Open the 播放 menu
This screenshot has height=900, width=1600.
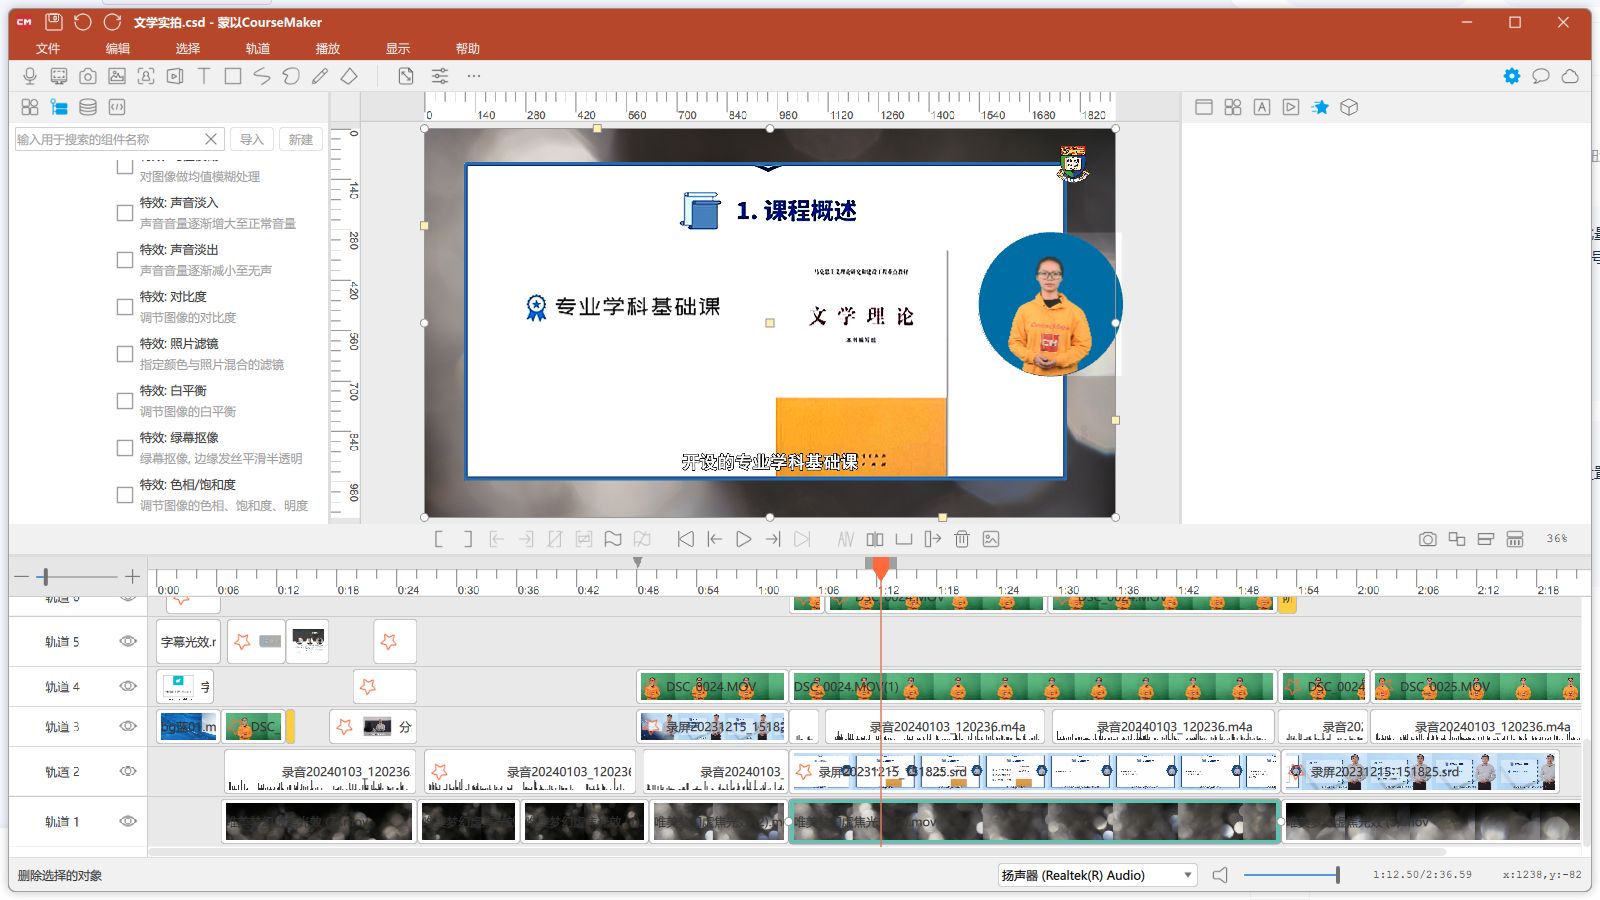328,48
